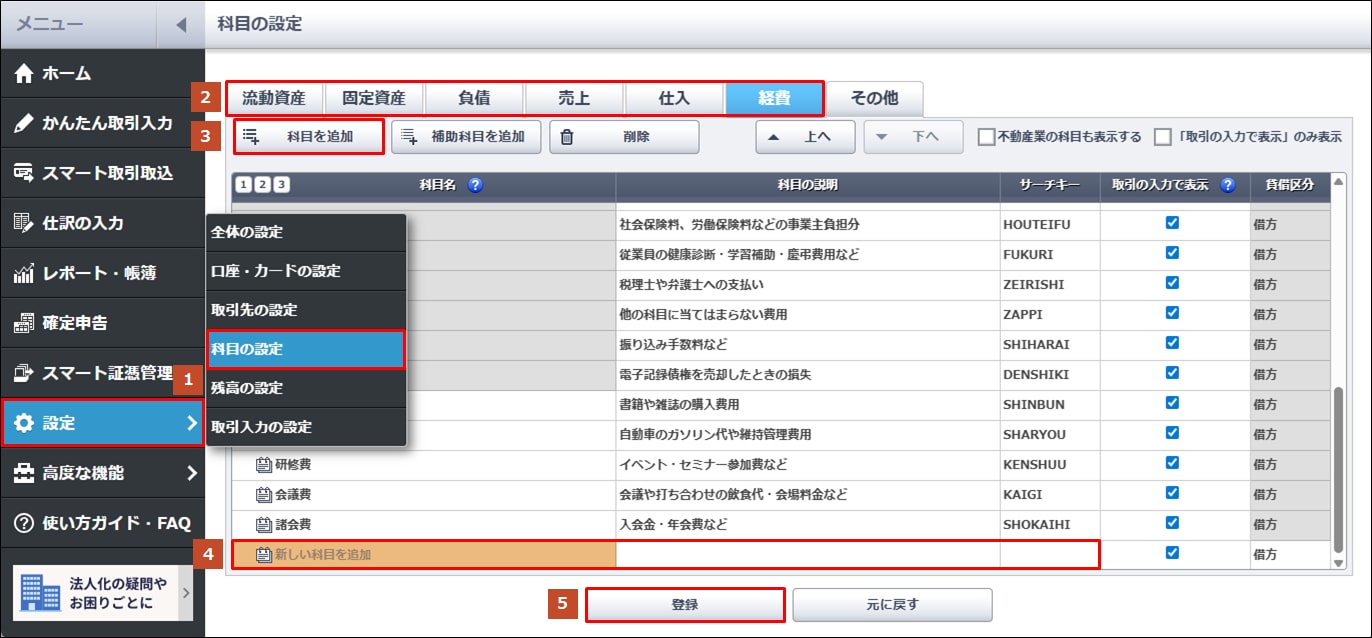The height and width of the screenshot is (638, 1372).
Task: Enable 不動産業の科目も表示する checkbox
Action: click(x=986, y=137)
